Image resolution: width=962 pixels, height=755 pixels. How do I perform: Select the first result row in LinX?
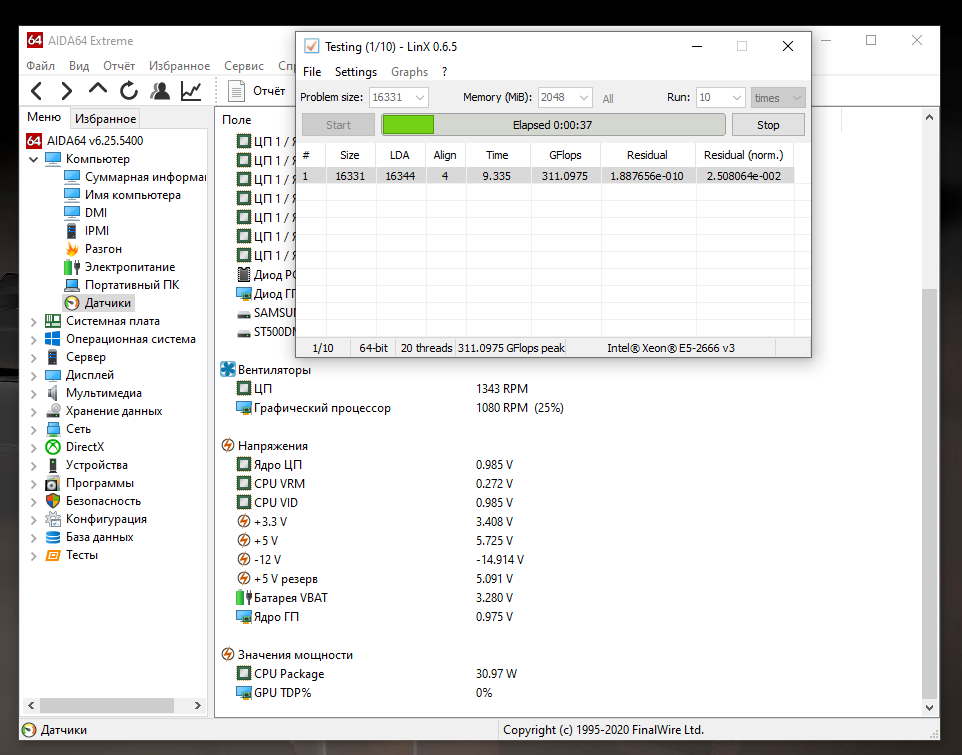tap(545, 176)
